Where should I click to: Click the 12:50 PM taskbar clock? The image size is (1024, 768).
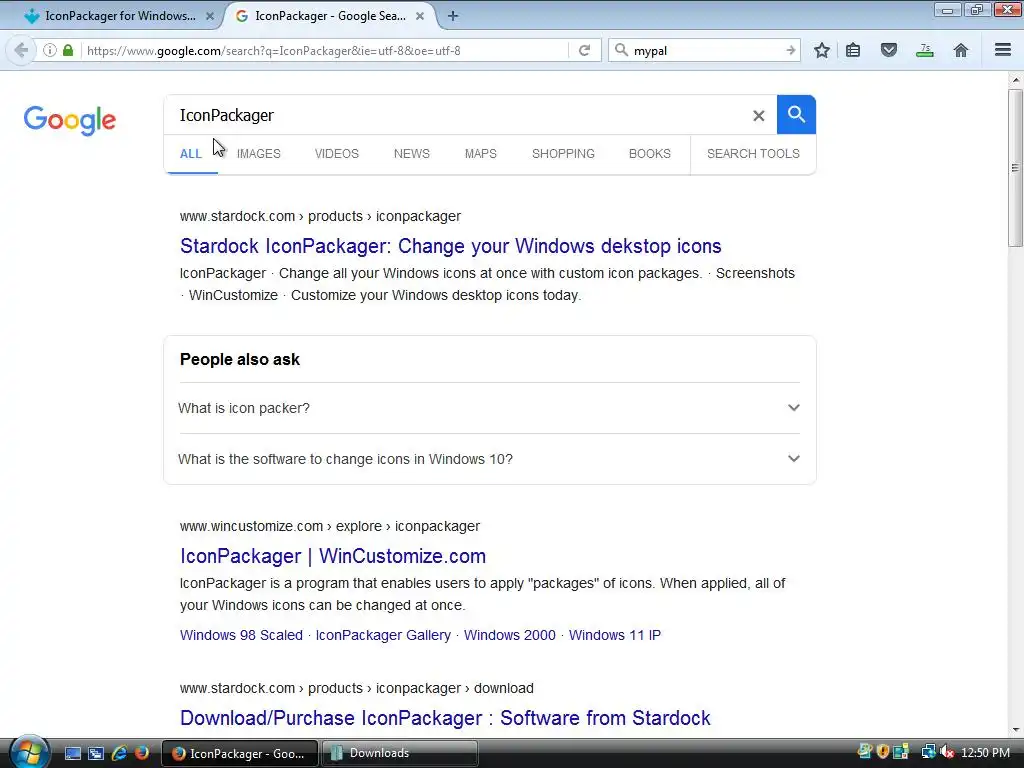pyautogui.click(x=985, y=753)
